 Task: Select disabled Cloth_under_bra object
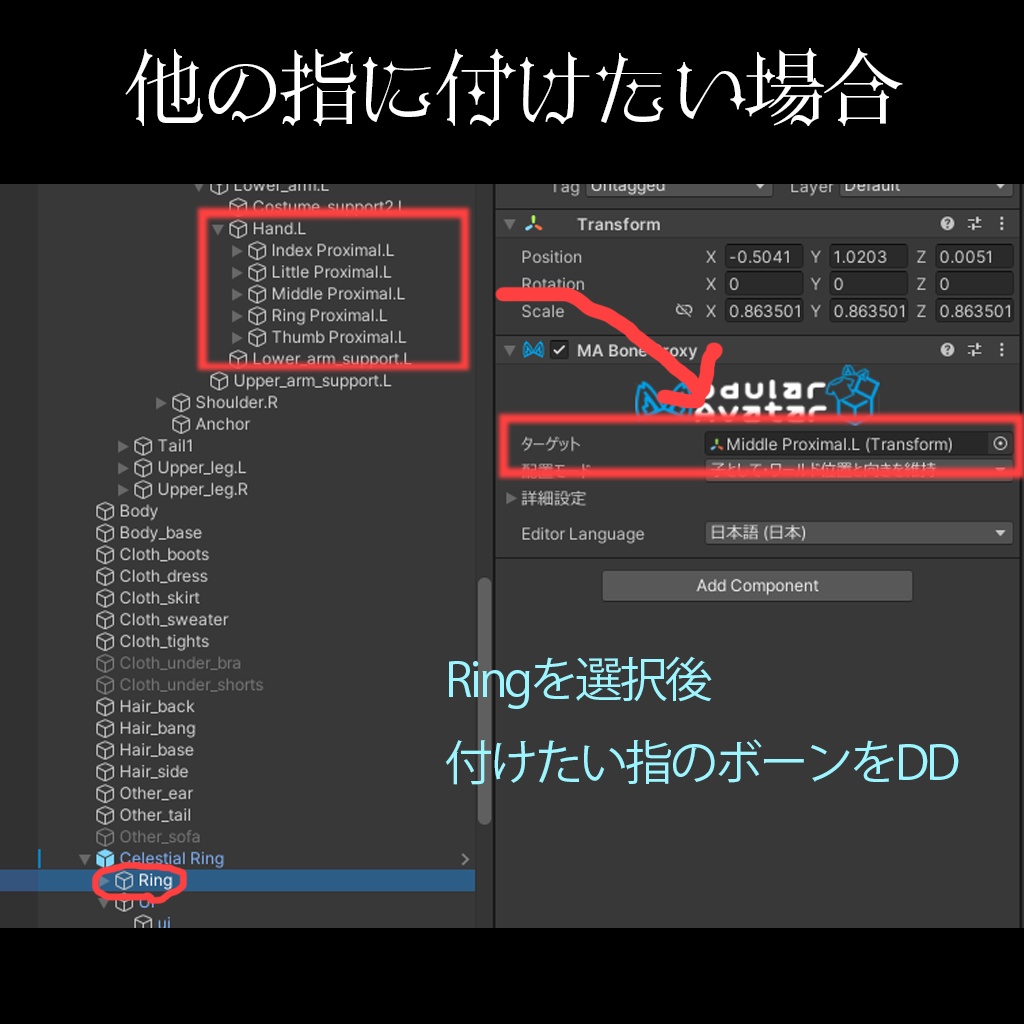180,664
